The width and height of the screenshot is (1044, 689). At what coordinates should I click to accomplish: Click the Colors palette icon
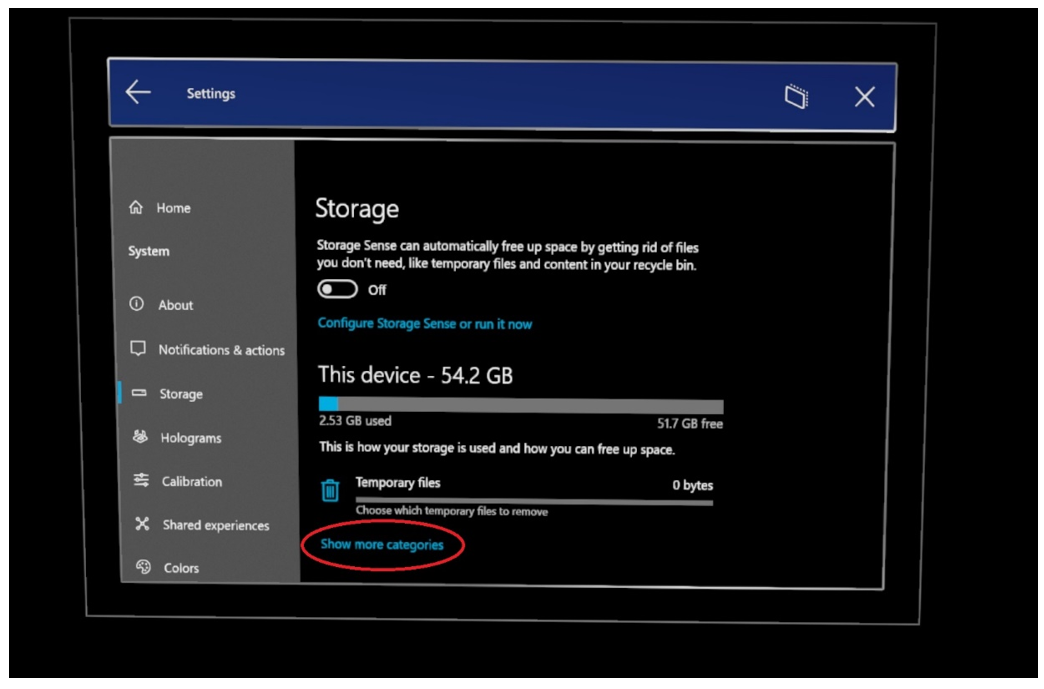(x=143, y=567)
